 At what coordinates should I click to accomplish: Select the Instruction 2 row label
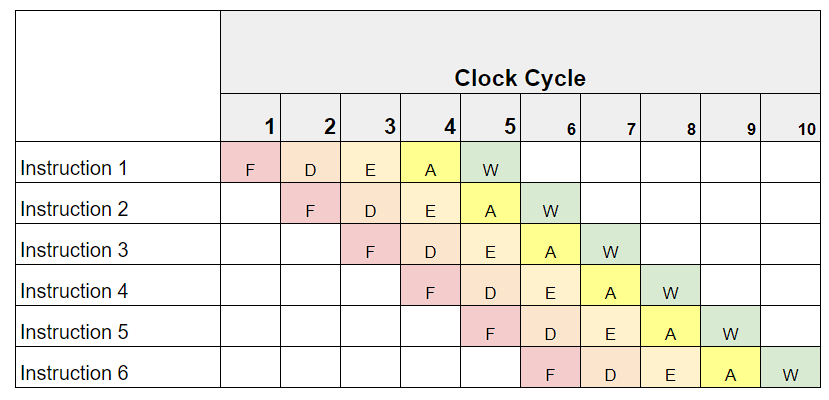coord(75,209)
